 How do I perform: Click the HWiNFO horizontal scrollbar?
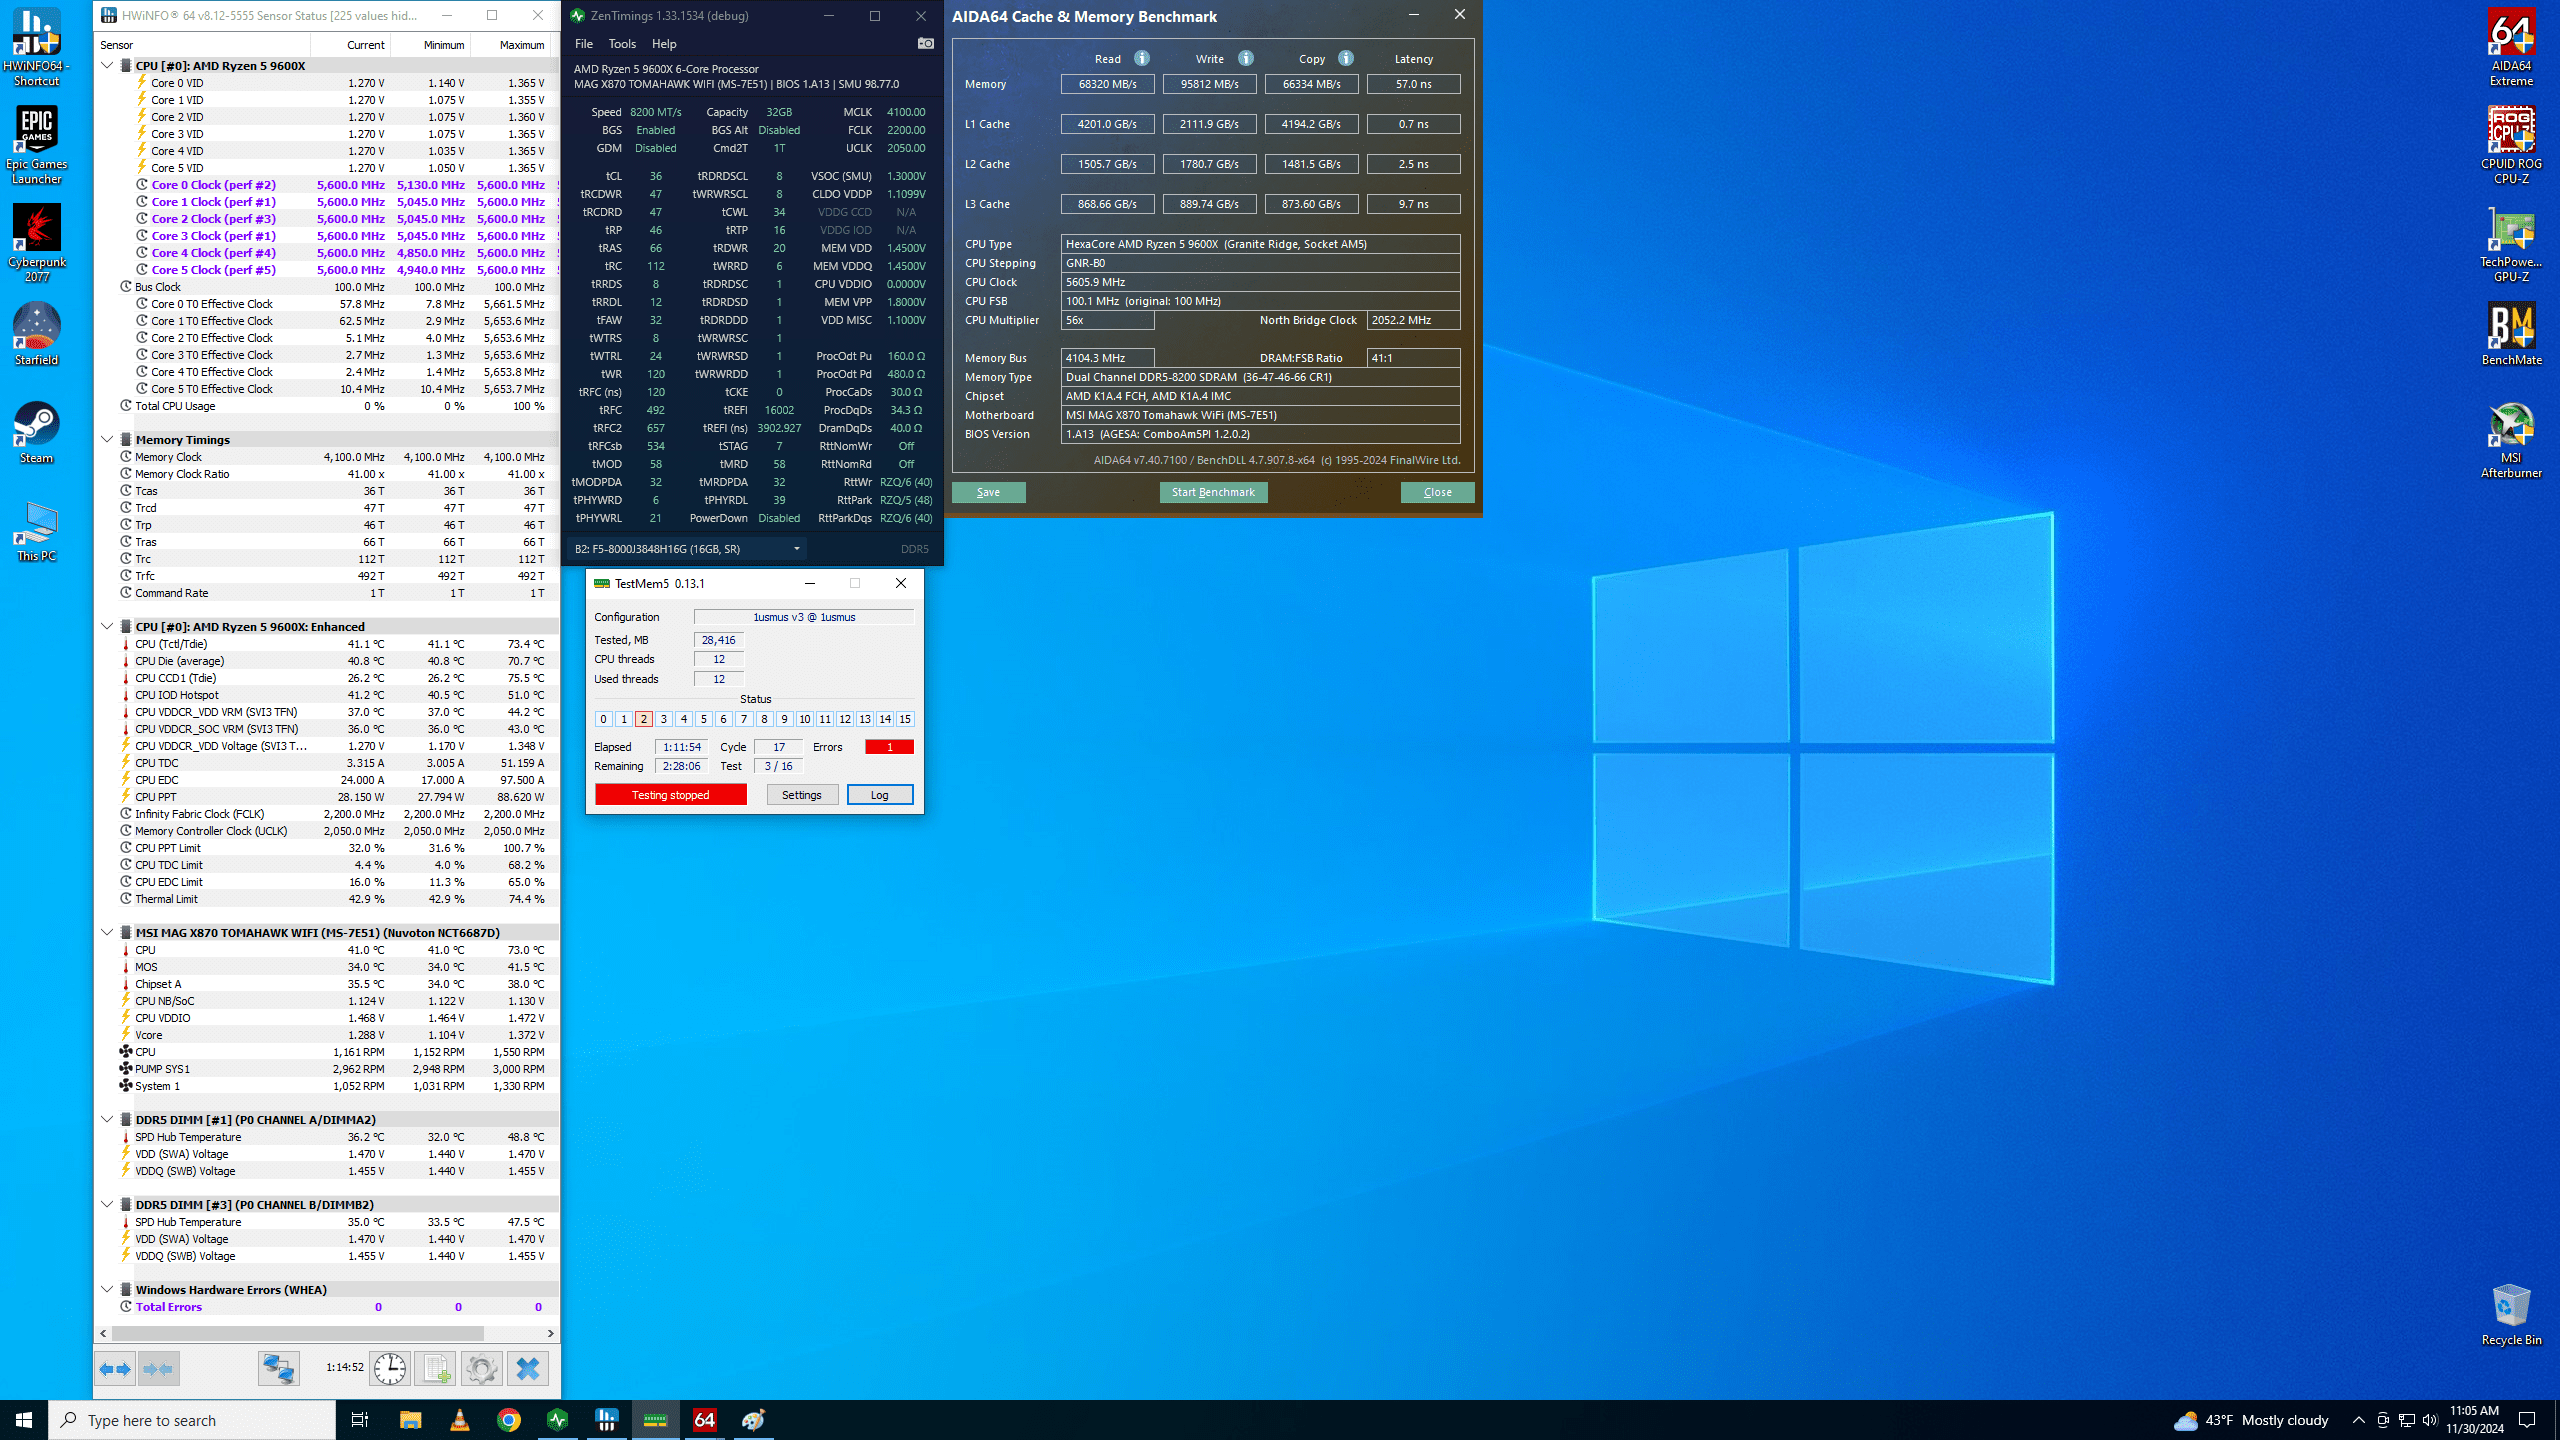pos(298,1333)
